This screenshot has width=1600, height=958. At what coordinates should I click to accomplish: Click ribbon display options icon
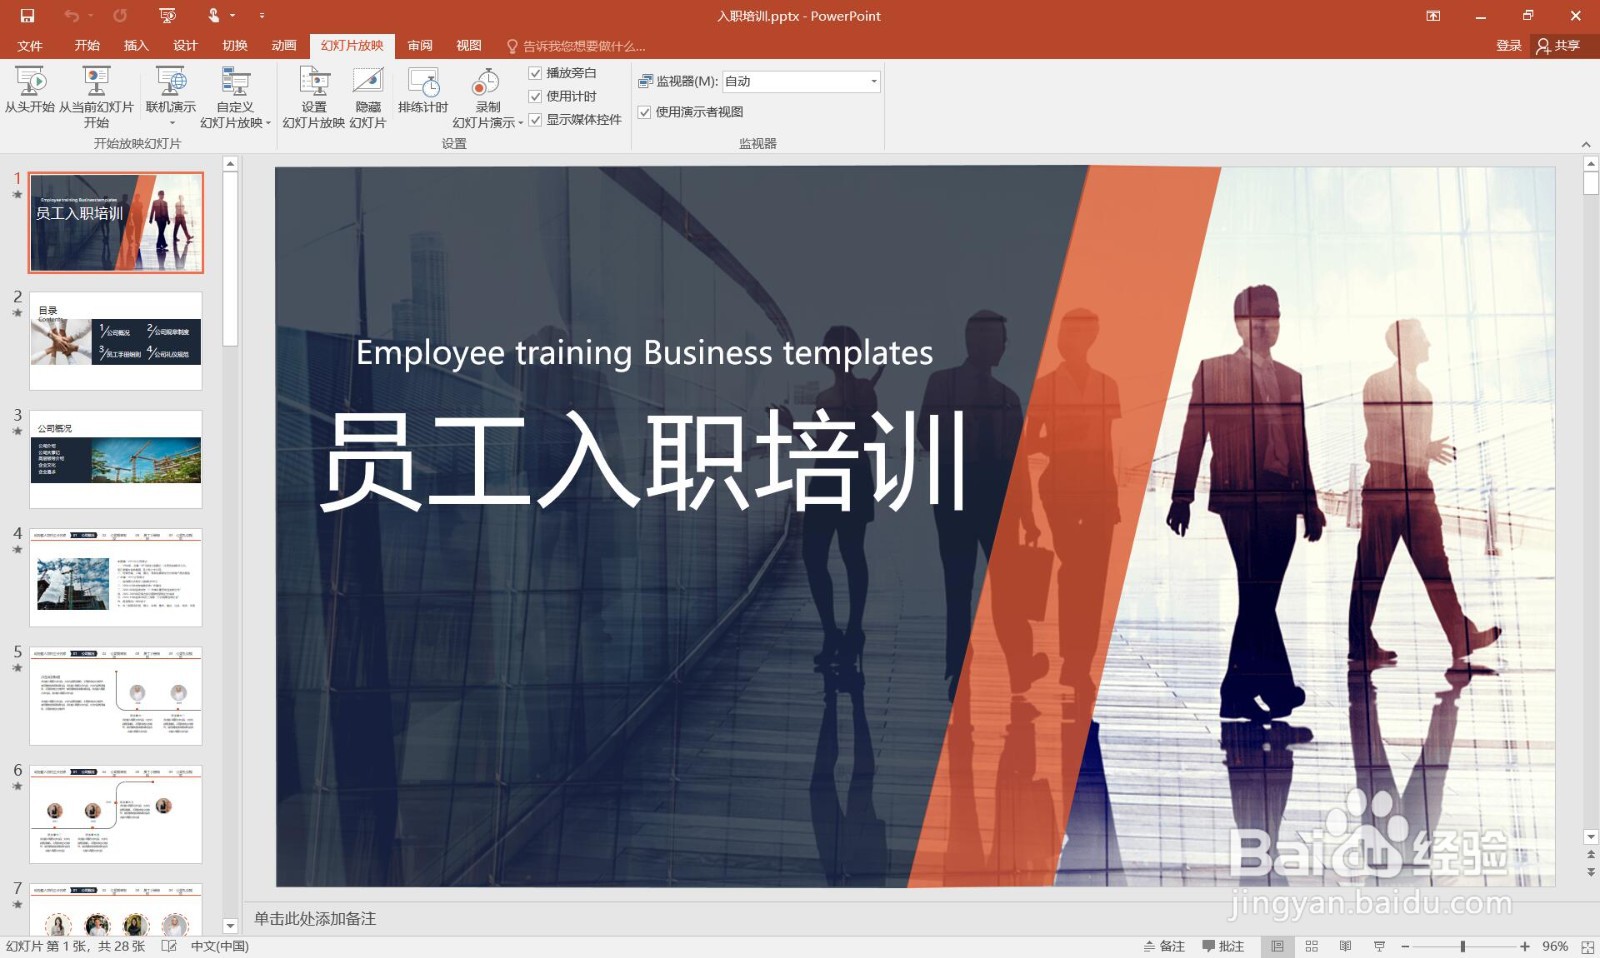pyautogui.click(x=1433, y=16)
